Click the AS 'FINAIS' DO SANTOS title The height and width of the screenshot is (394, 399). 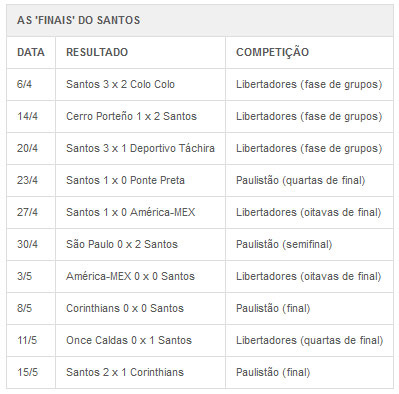click(x=78, y=20)
